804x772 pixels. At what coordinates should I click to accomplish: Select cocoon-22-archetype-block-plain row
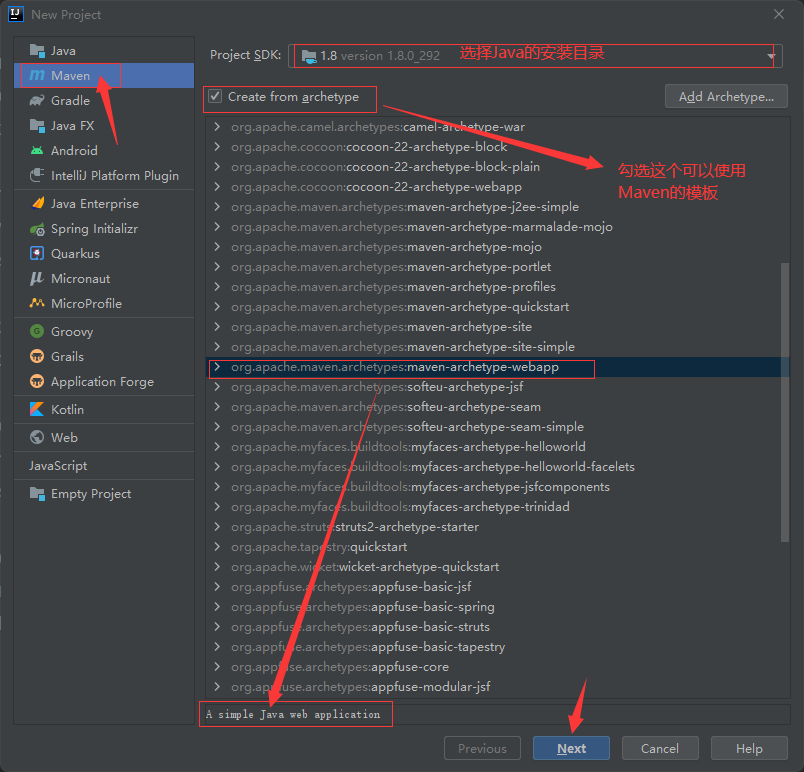497,167
